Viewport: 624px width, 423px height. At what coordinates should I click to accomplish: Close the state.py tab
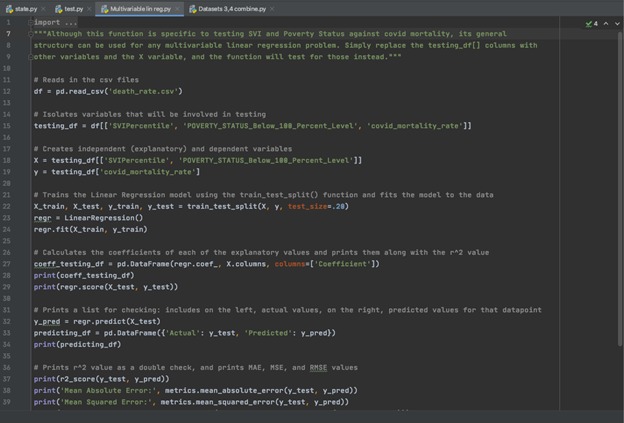coord(43,9)
